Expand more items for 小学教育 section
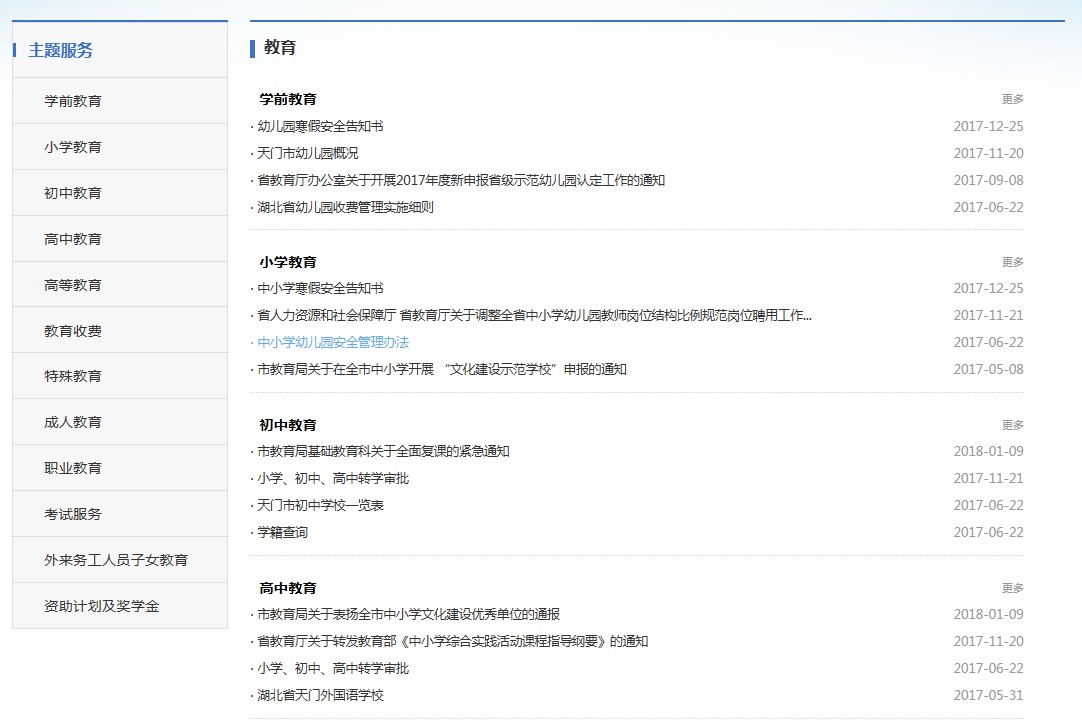This screenshot has height=722, width=1082. tap(1012, 262)
